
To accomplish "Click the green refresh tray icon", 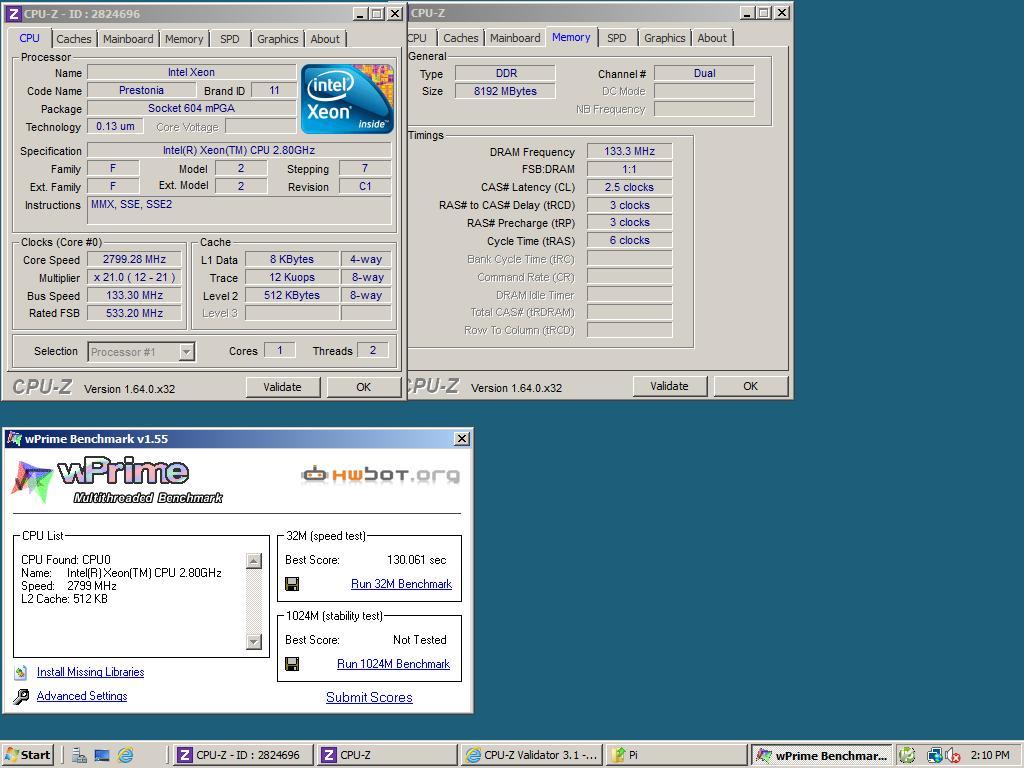I will [x=907, y=756].
